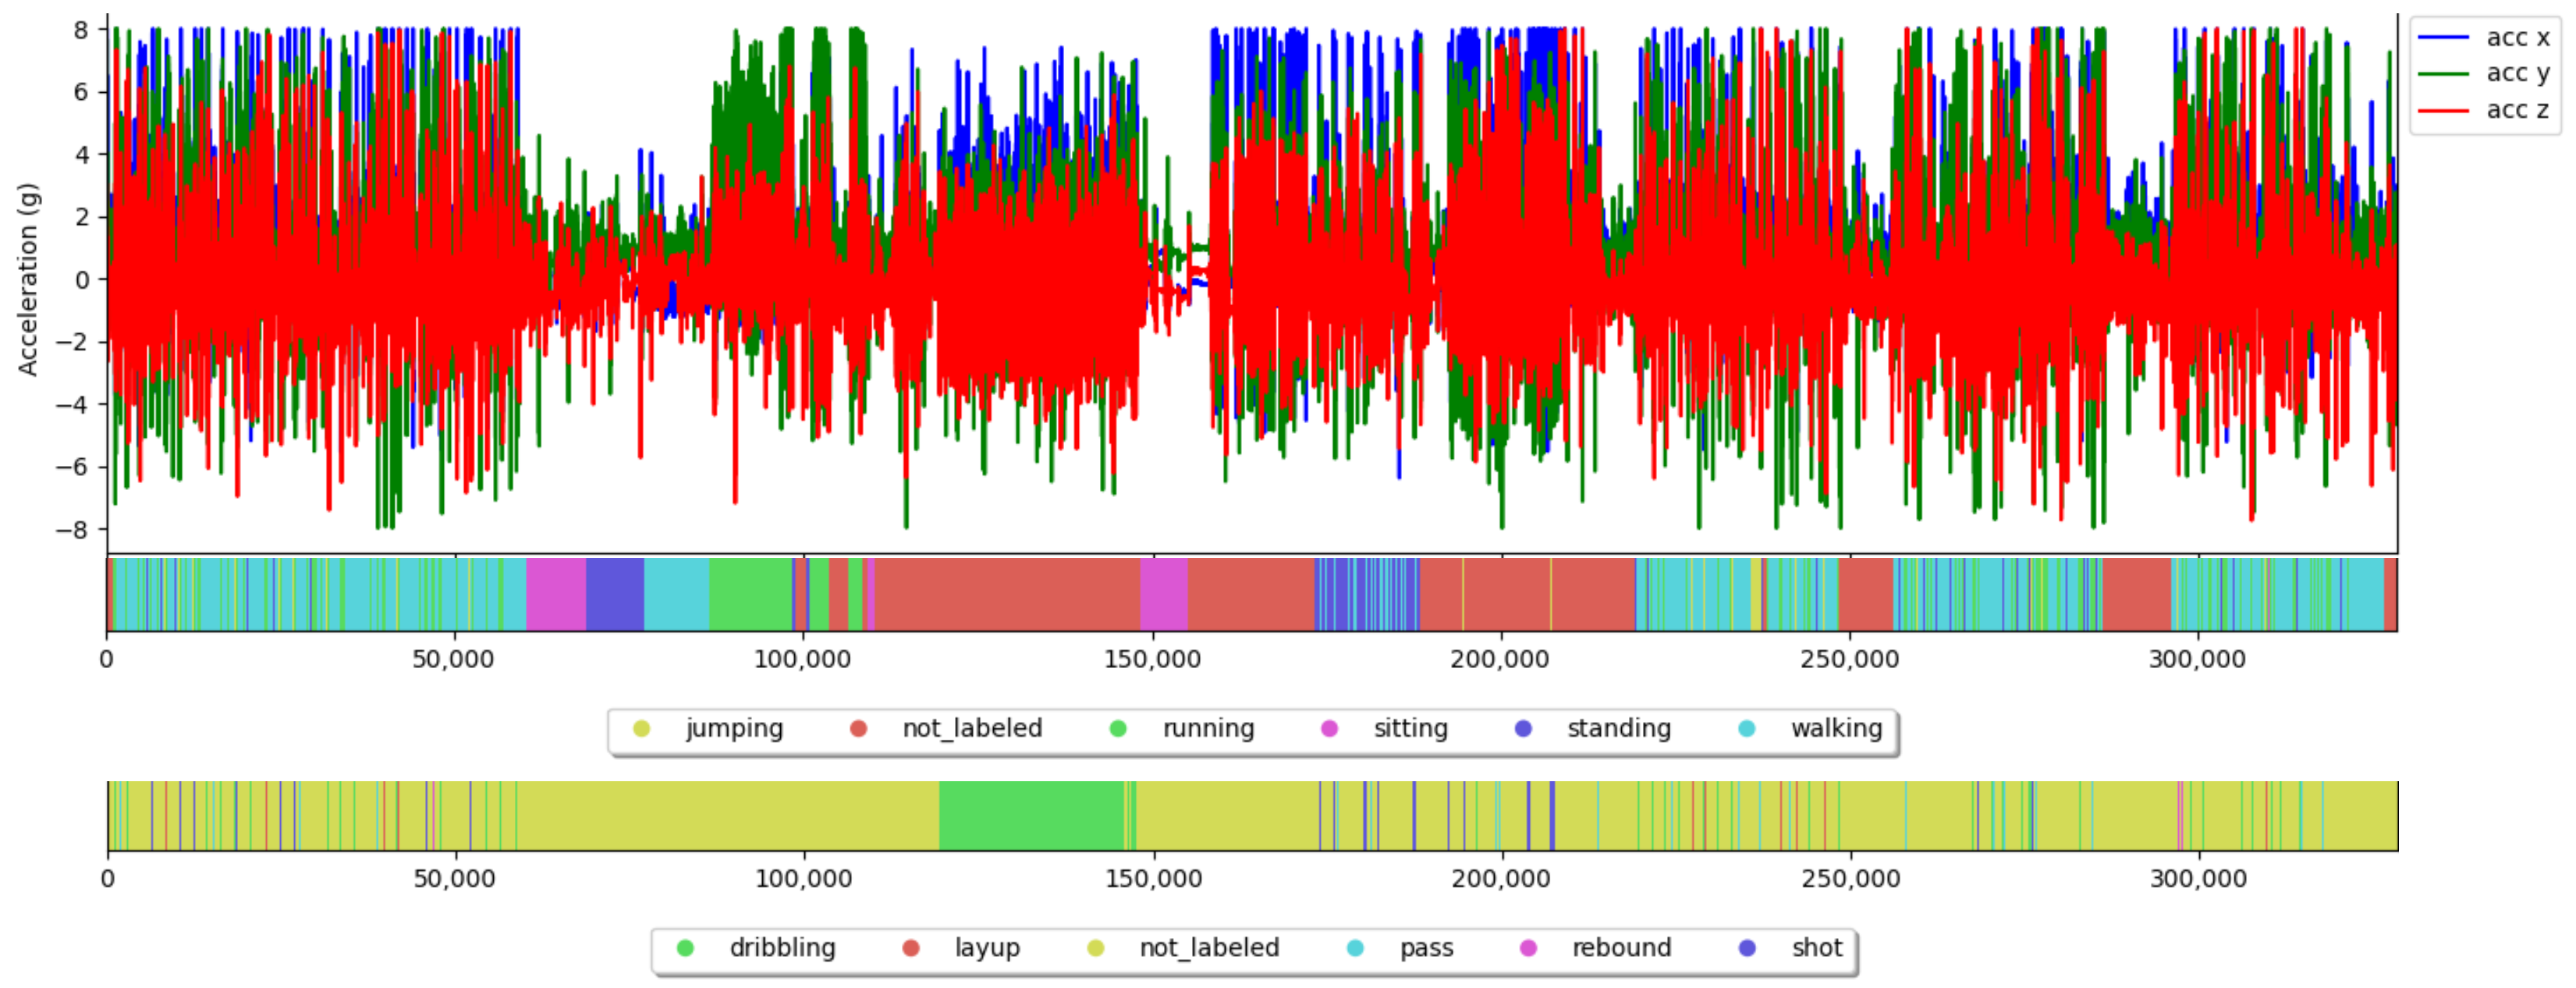Click the sitting legend dot
The image size is (2576, 988).
pos(1329,729)
